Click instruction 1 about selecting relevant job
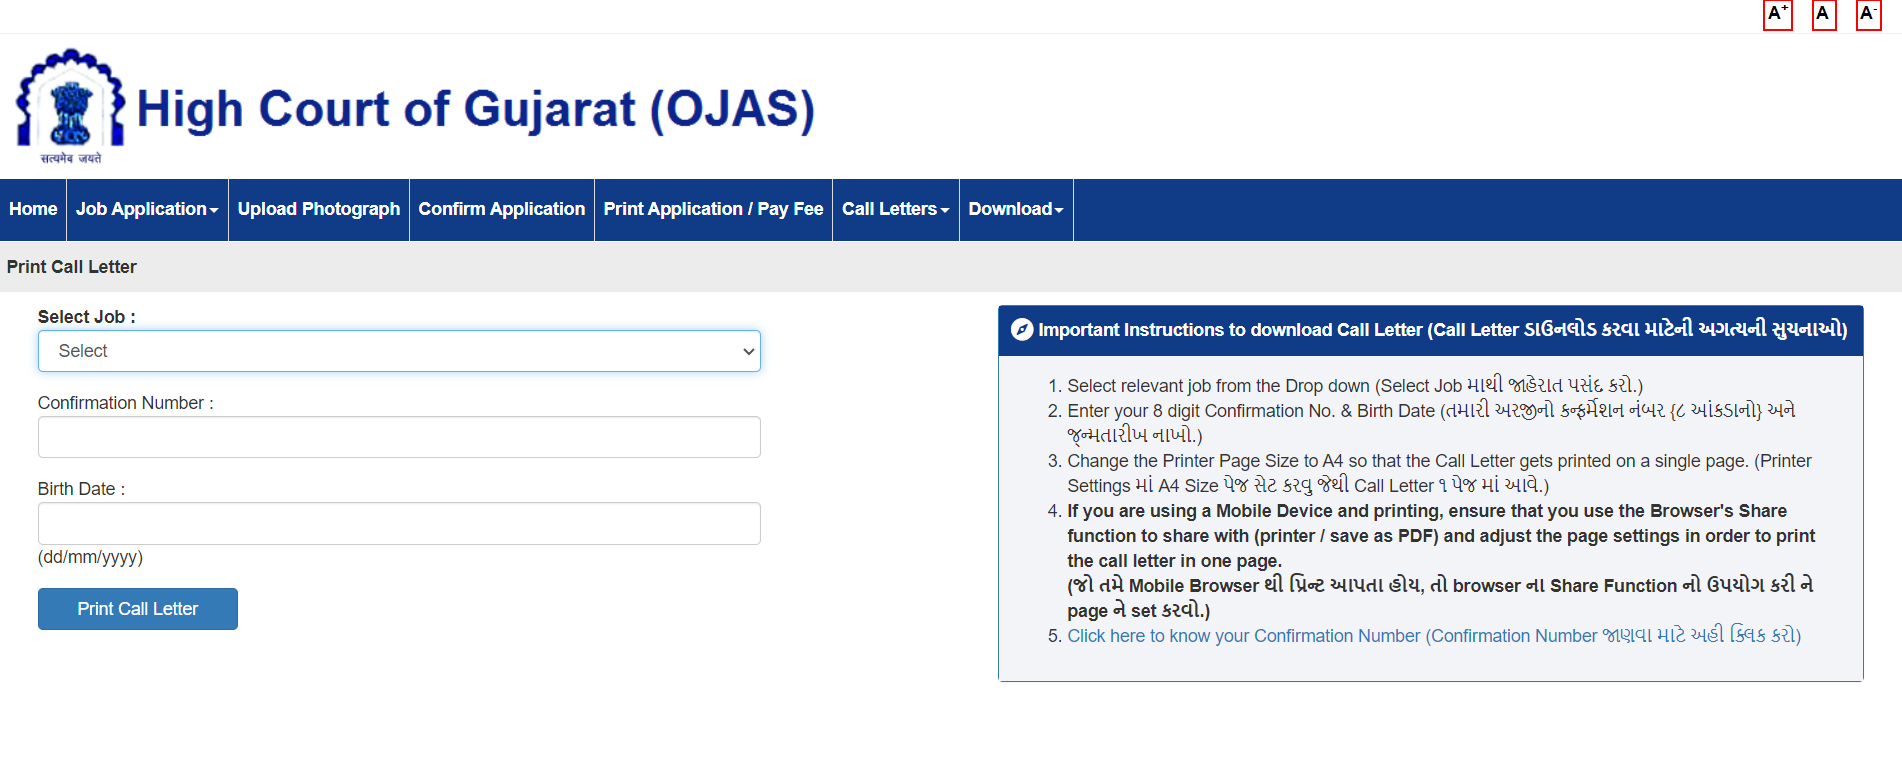Image resolution: width=1902 pixels, height=767 pixels. (1355, 386)
